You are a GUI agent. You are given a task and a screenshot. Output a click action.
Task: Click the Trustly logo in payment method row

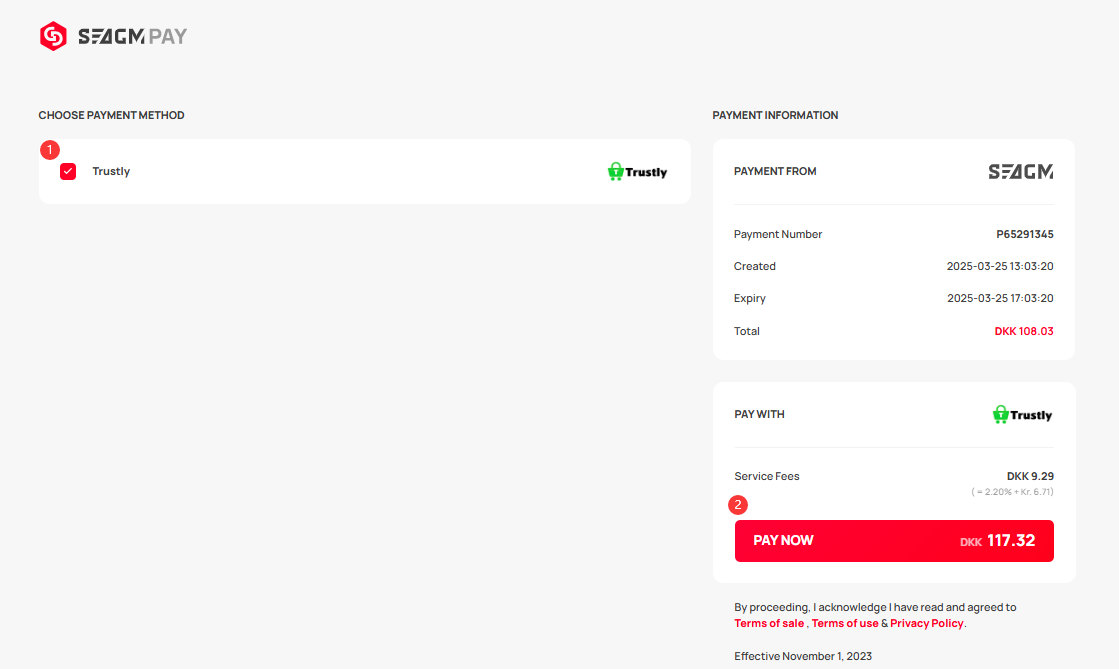point(637,171)
